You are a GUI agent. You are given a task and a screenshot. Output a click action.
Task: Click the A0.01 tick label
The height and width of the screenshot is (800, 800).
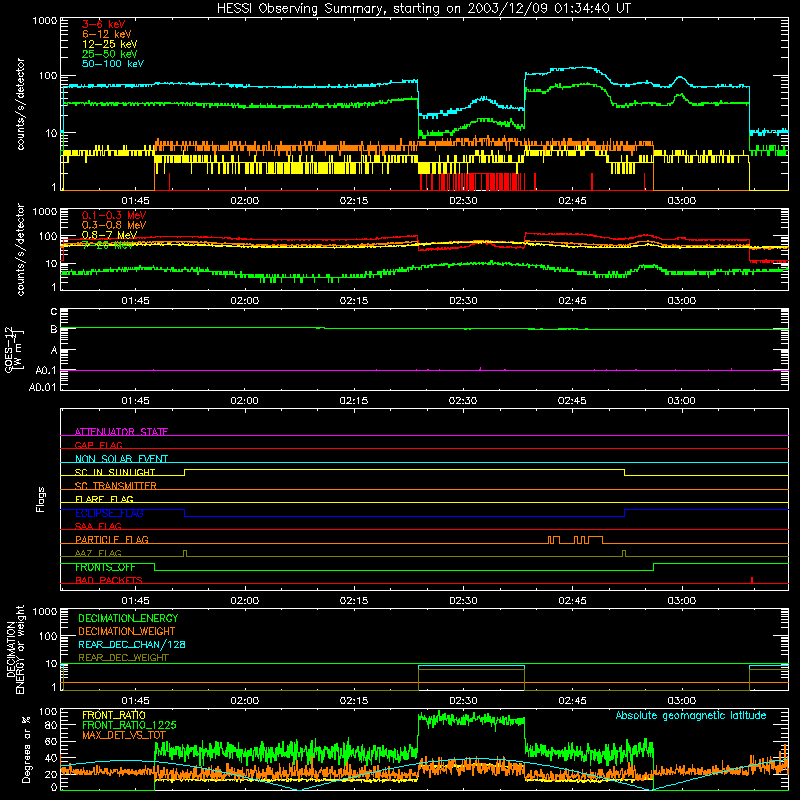[43, 387]
